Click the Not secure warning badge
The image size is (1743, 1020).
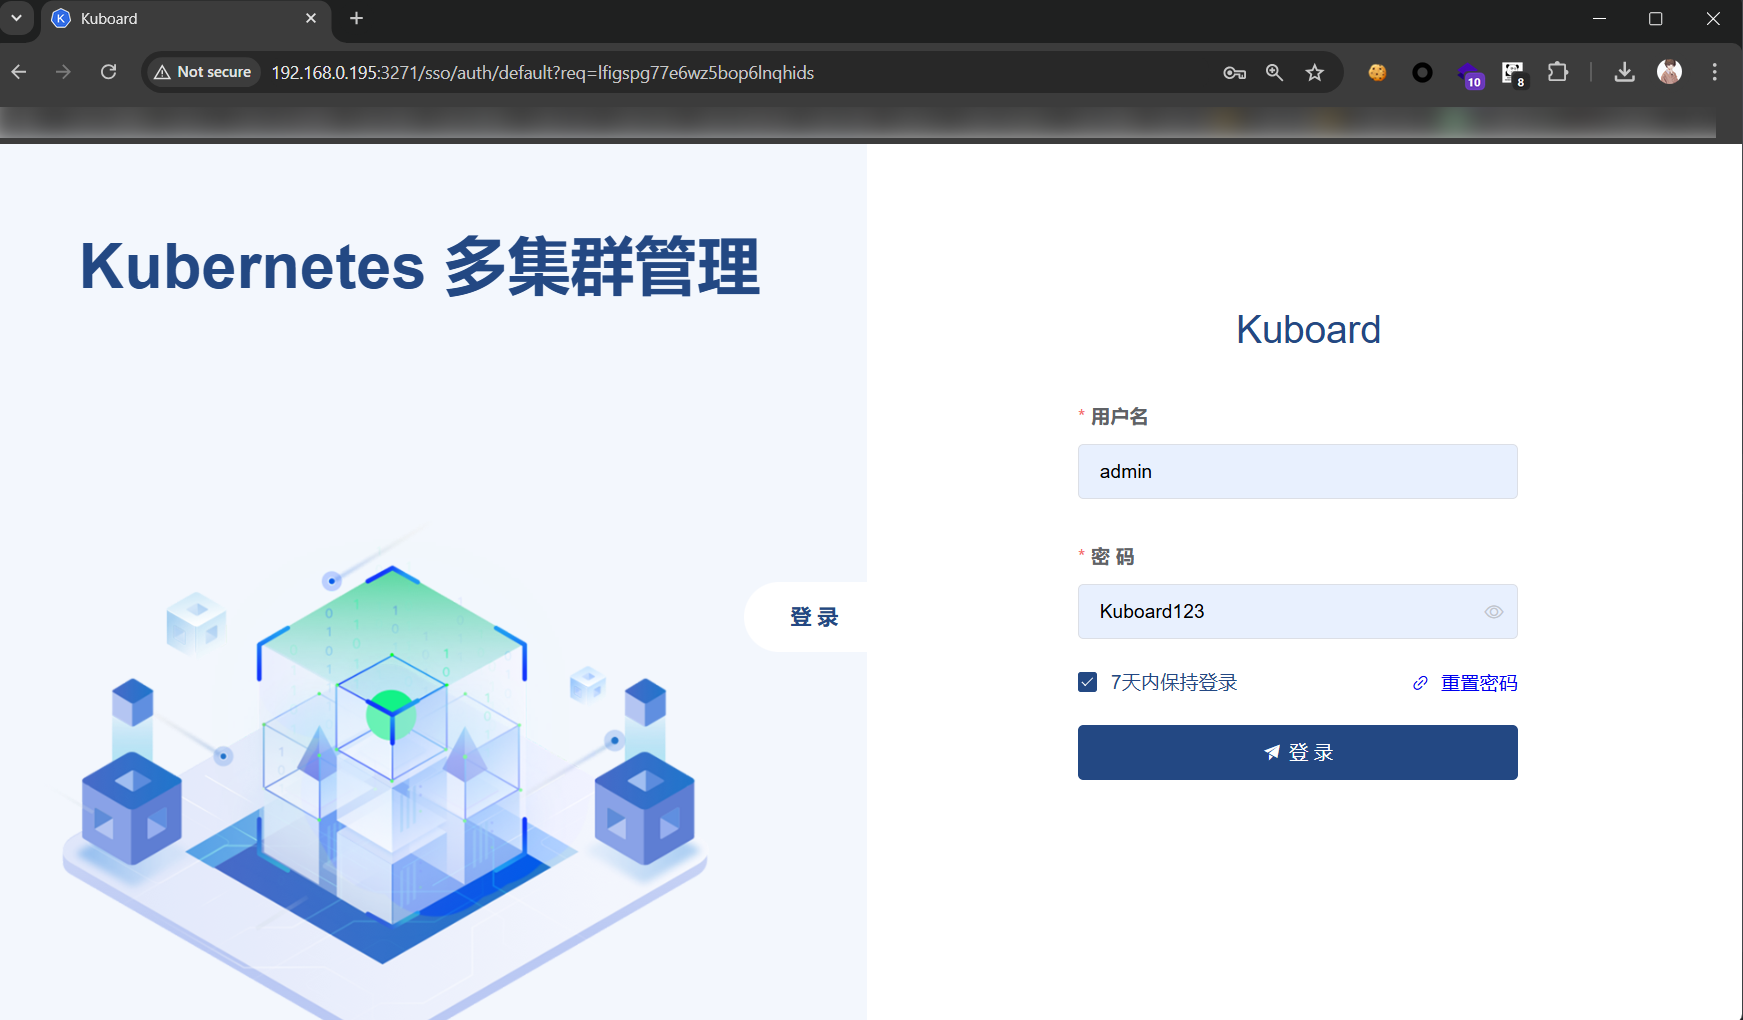(x=203, y=72)
